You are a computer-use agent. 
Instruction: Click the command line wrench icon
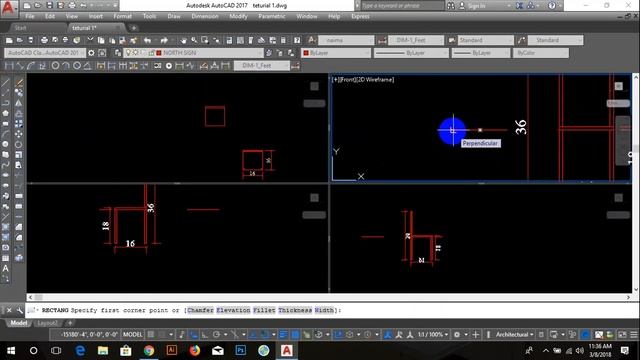coord(19,311)
